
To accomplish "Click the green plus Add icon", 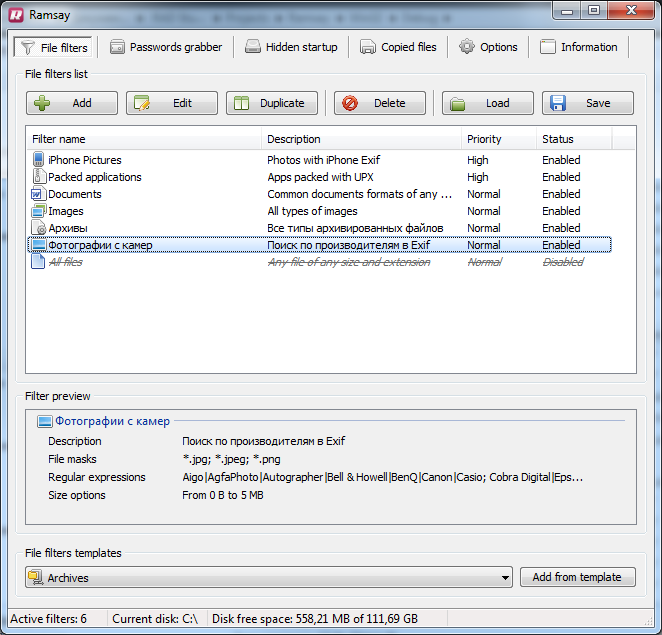I will coord(42,103).
